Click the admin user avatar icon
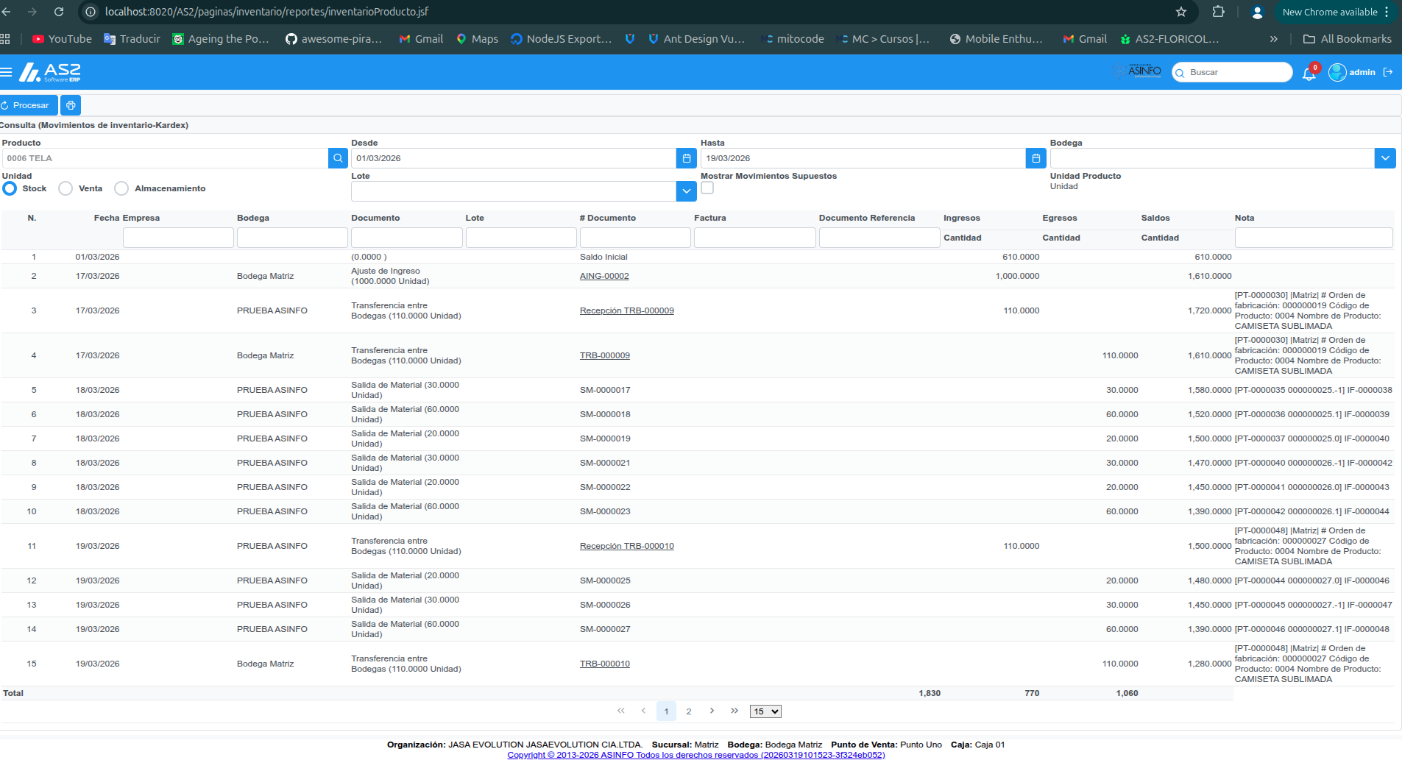1402x760 pixels. click(1337, 72)
